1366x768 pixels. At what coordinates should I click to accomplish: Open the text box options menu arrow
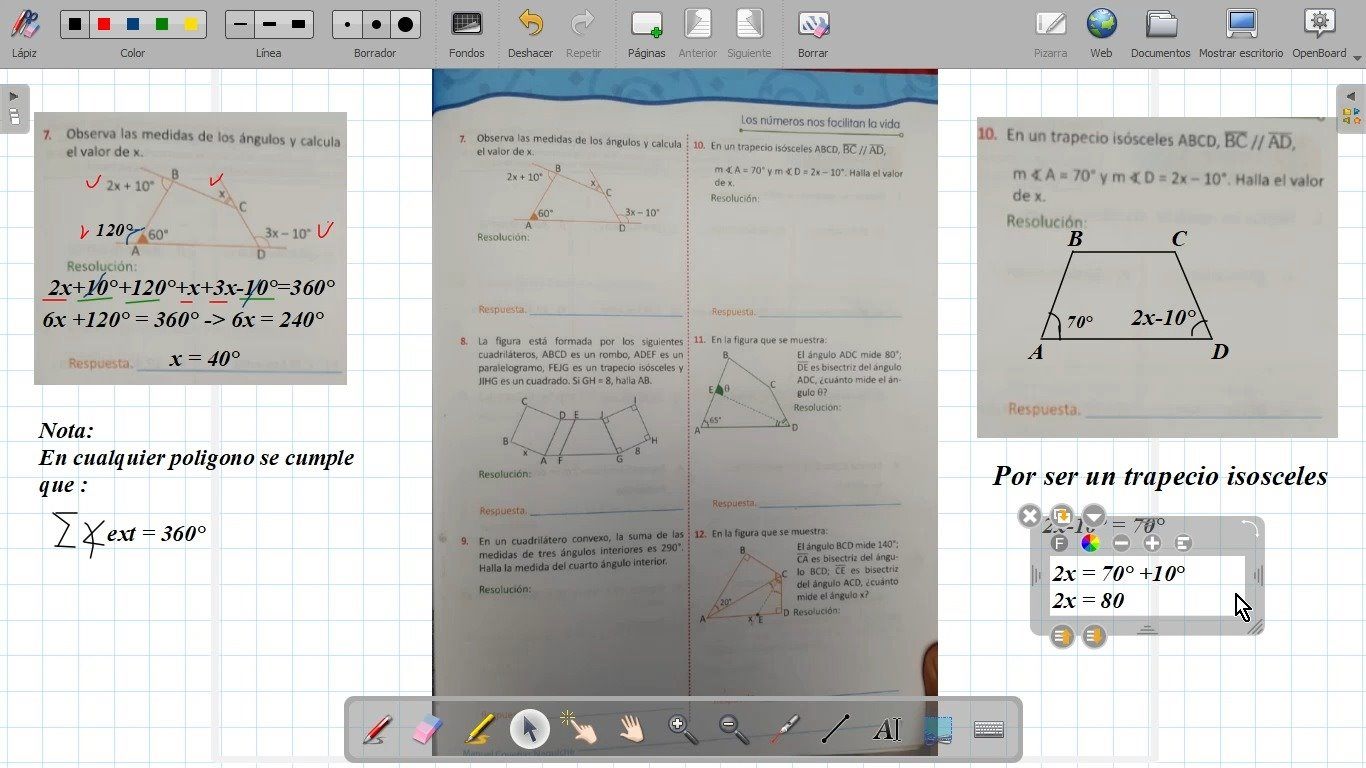[1095, 516]
